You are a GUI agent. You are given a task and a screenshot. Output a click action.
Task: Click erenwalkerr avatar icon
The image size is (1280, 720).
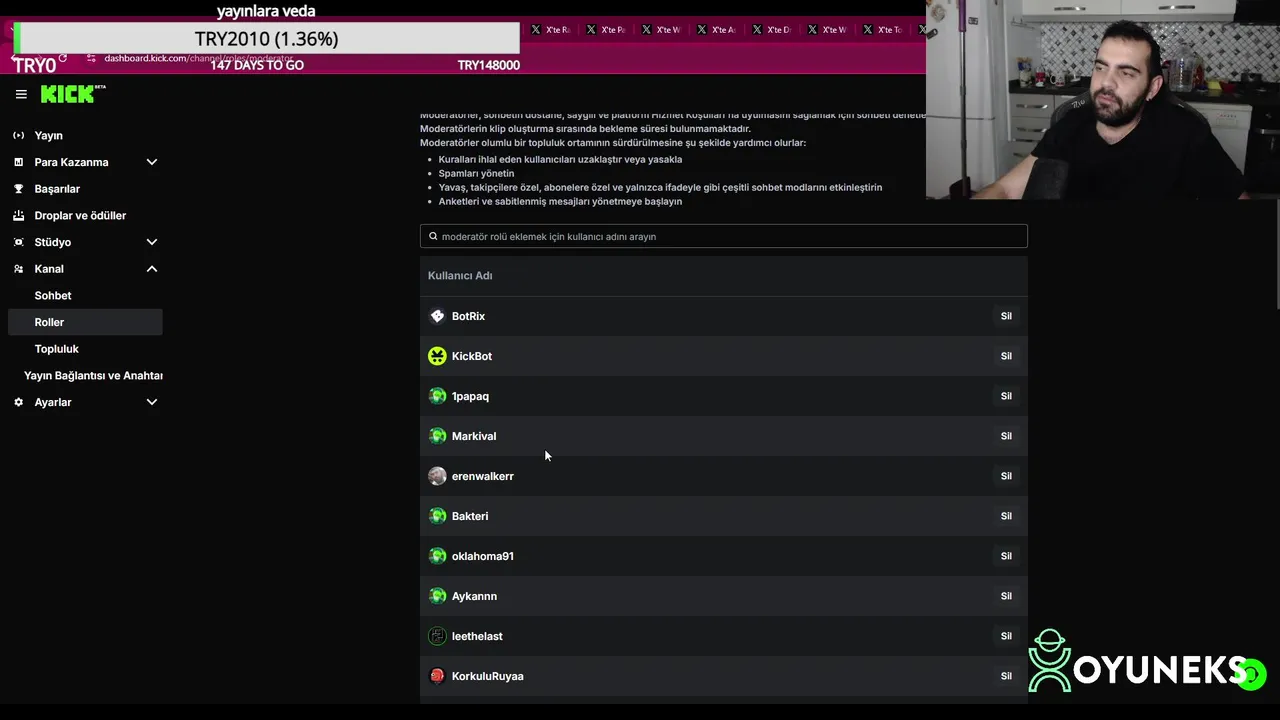tap(437, 476)
